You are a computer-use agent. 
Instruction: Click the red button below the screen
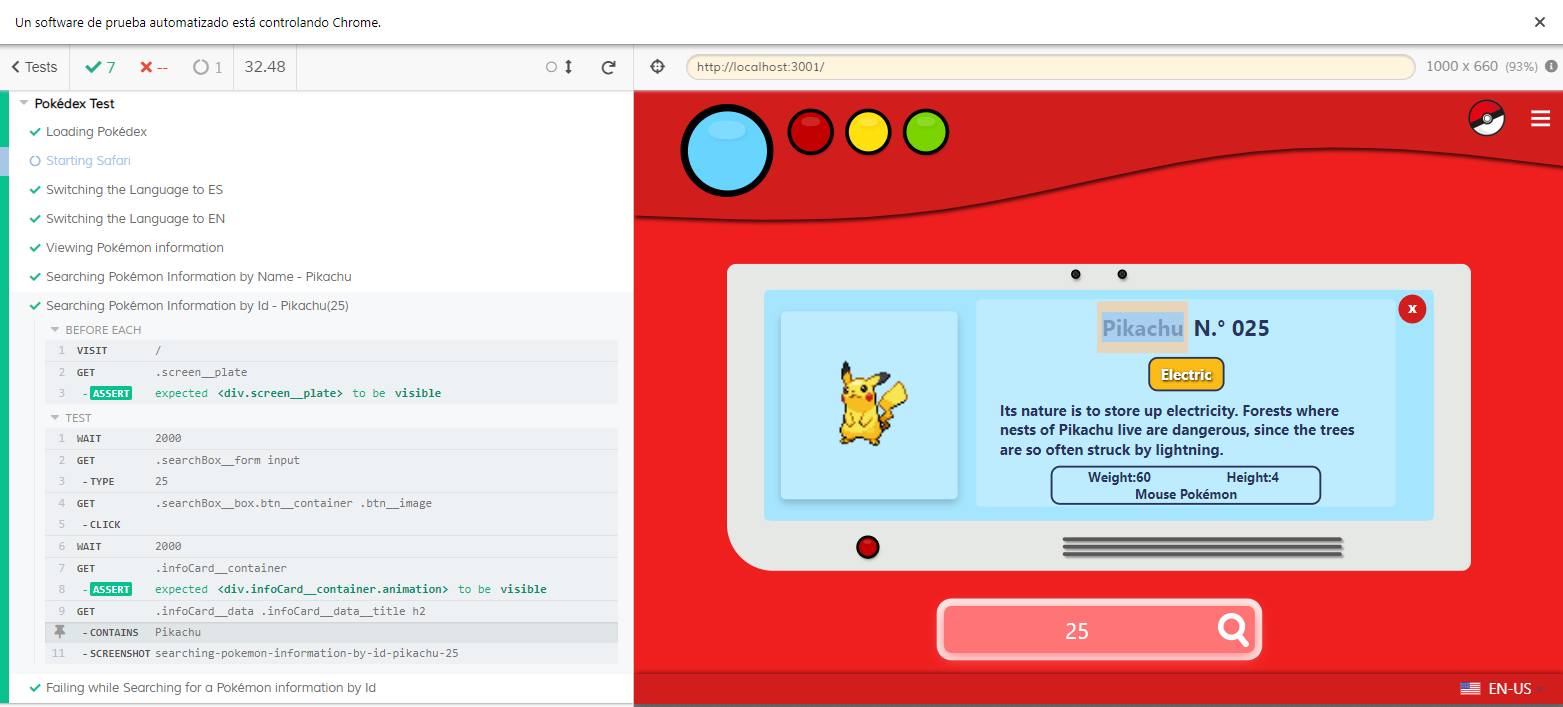coord(868,547)
